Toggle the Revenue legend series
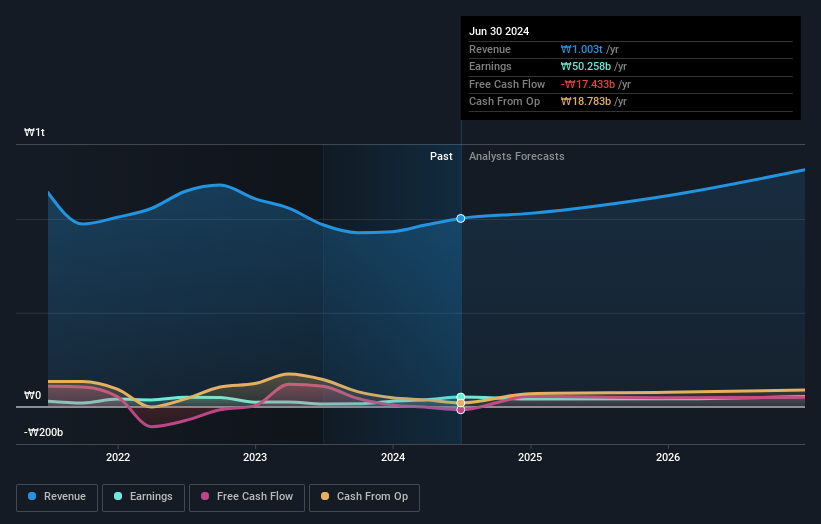This screenshot has height=524, width=821. pyautogui.click(x=57, y=497)
